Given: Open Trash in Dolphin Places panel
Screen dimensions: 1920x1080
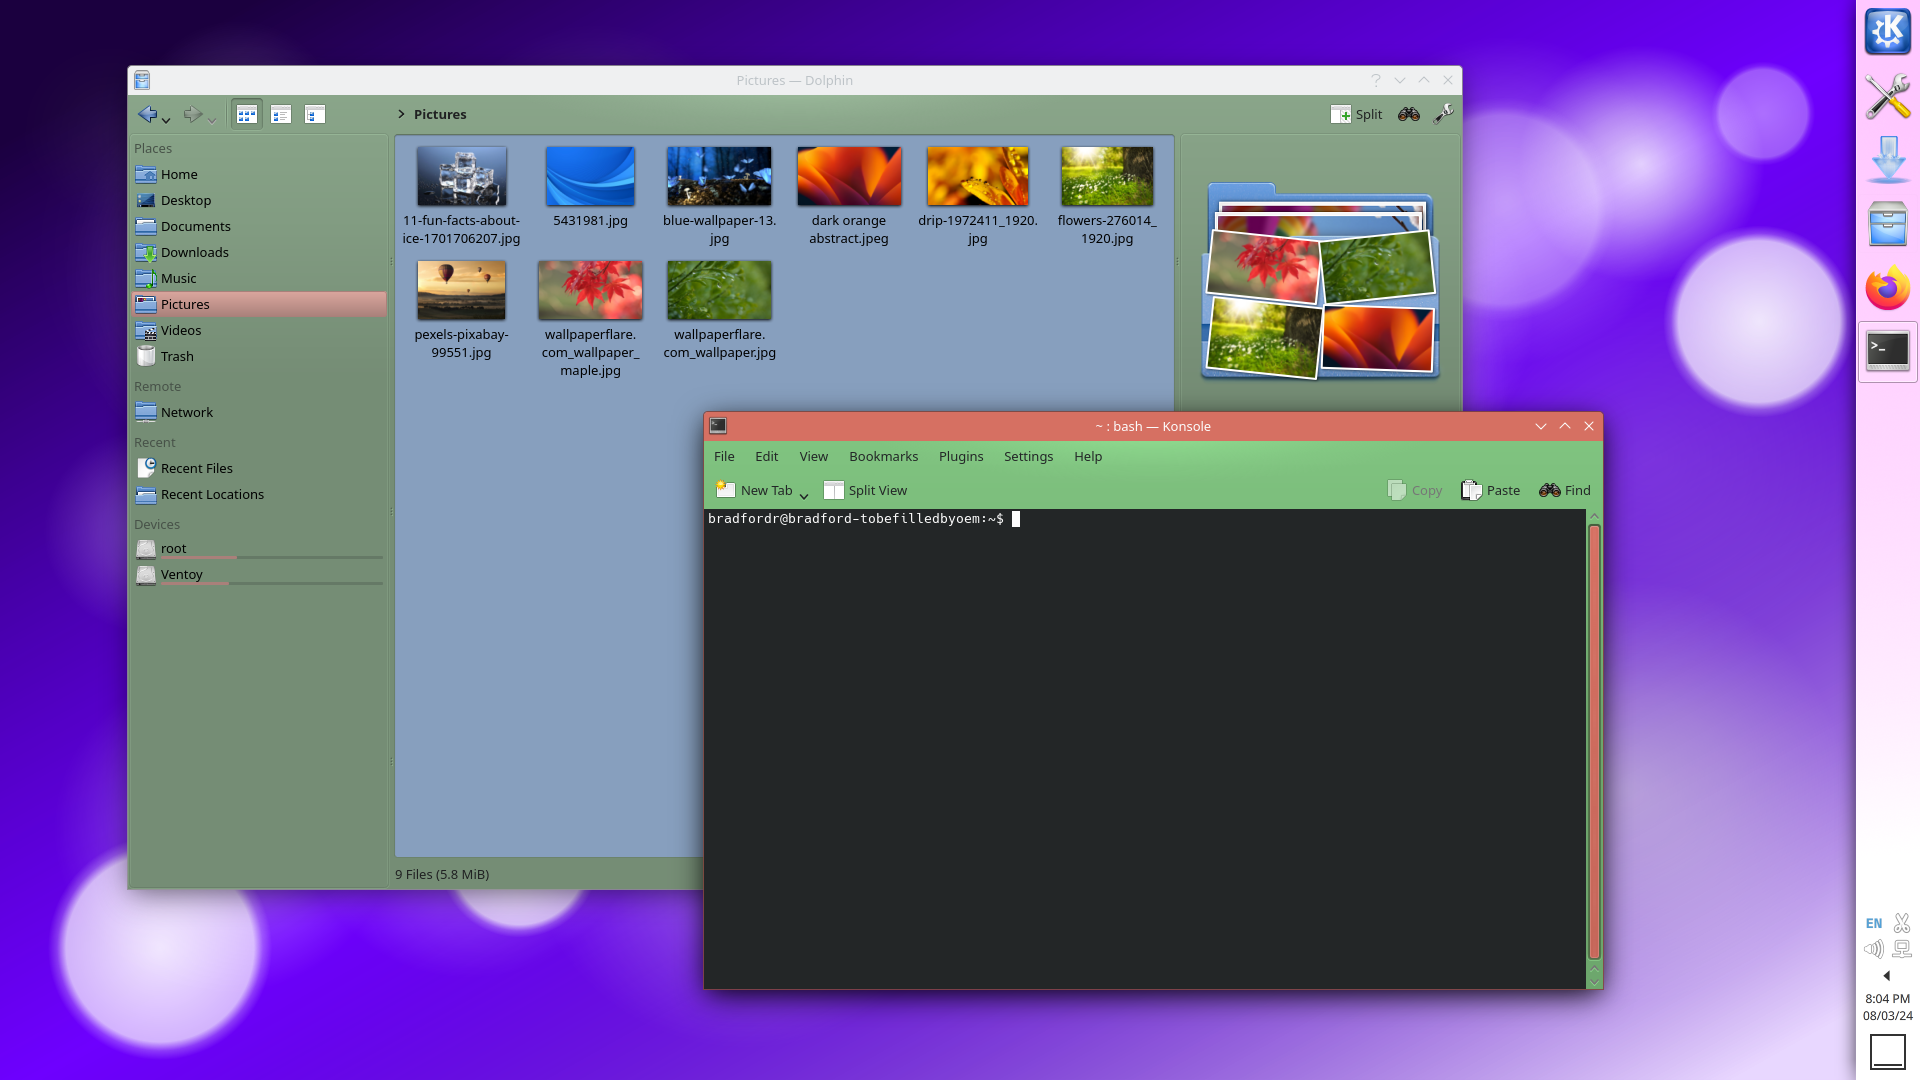Looking at the screenshot, I should coord(259,356).
